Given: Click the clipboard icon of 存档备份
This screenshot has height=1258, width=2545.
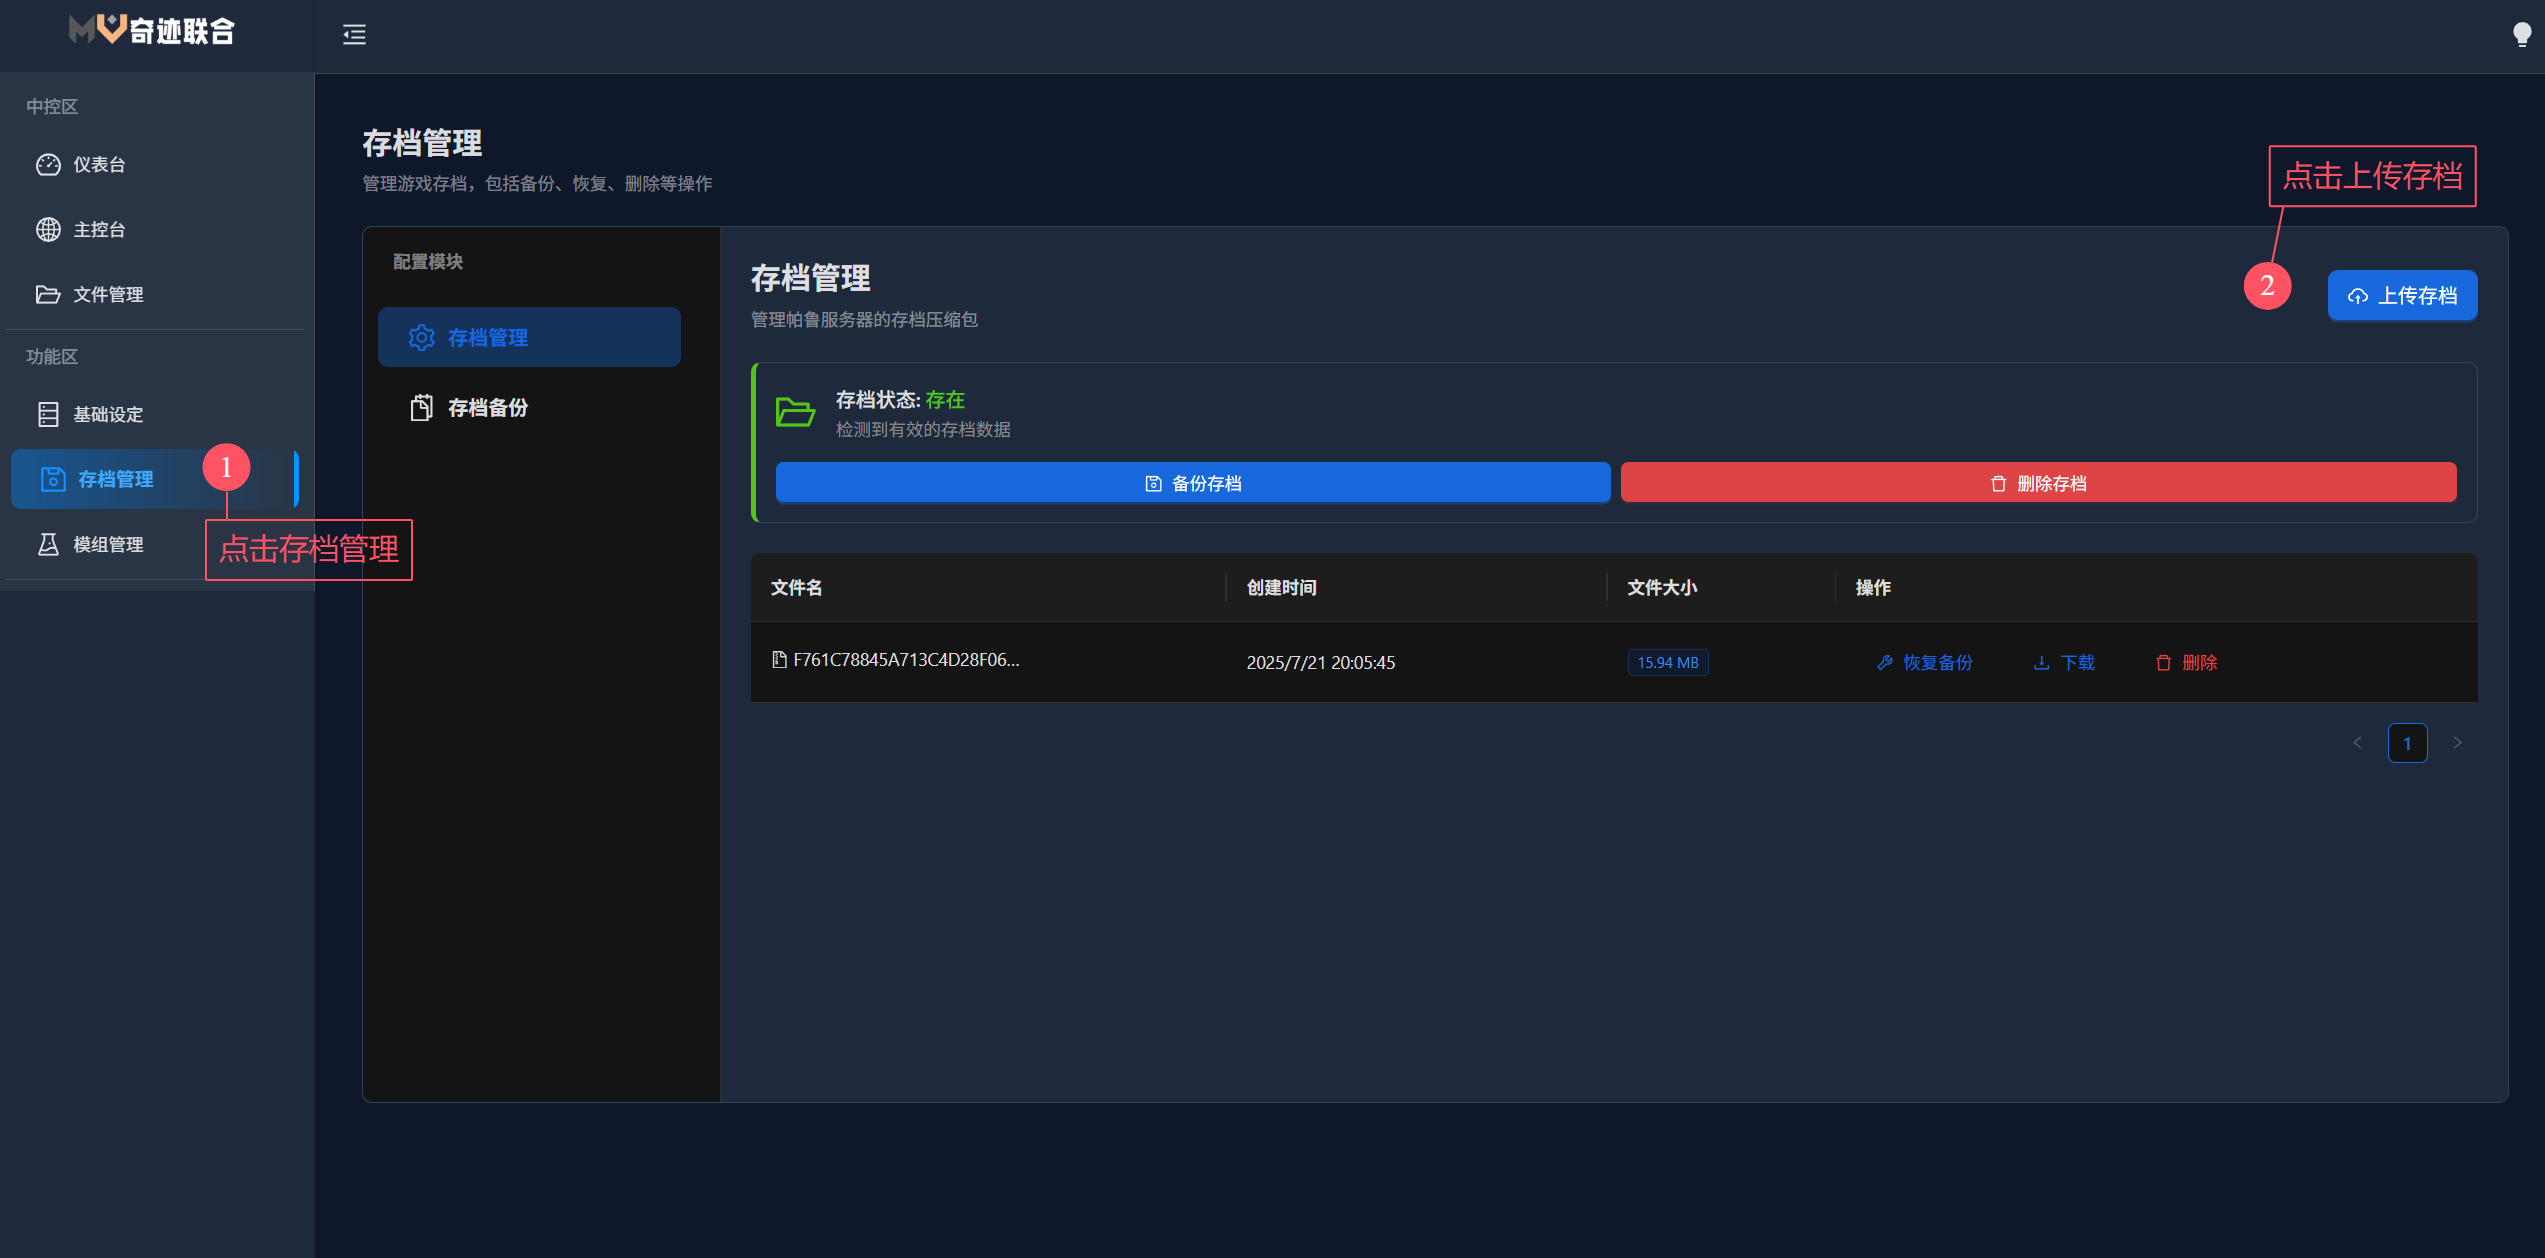Looking at the screenshot, I should pyautogui.click(x=422, y=408).
